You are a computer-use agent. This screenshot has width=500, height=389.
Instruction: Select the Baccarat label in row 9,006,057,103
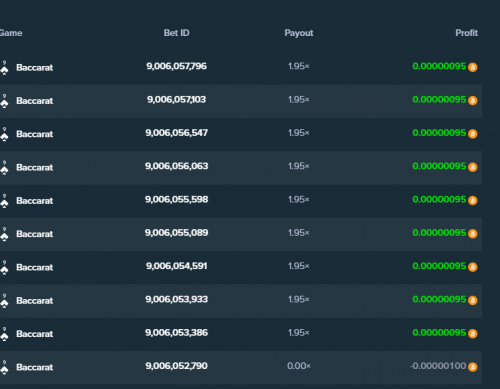[35, 101]
